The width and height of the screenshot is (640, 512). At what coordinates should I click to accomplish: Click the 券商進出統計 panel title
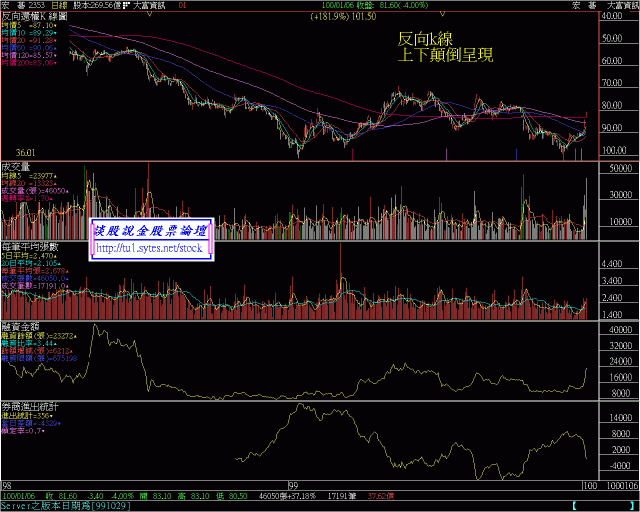[x=30, y=407]
